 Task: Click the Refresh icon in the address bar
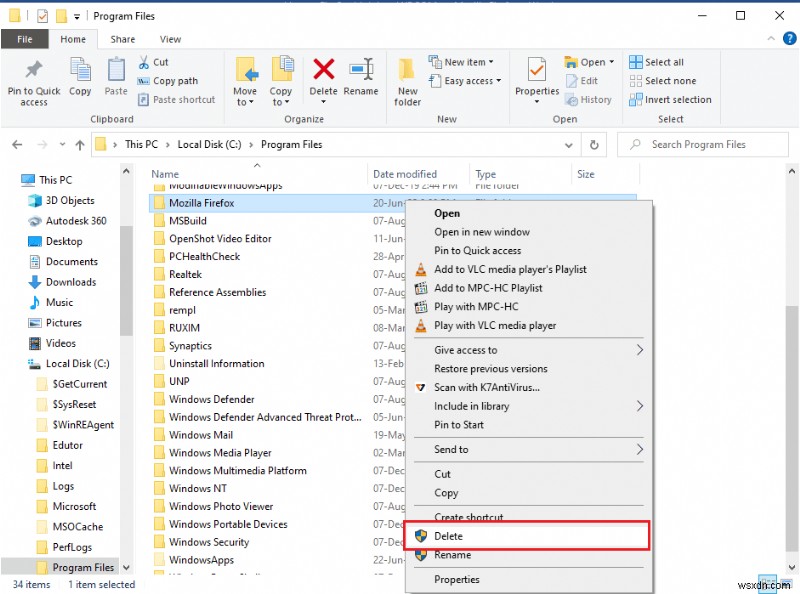tap(594, 144)
